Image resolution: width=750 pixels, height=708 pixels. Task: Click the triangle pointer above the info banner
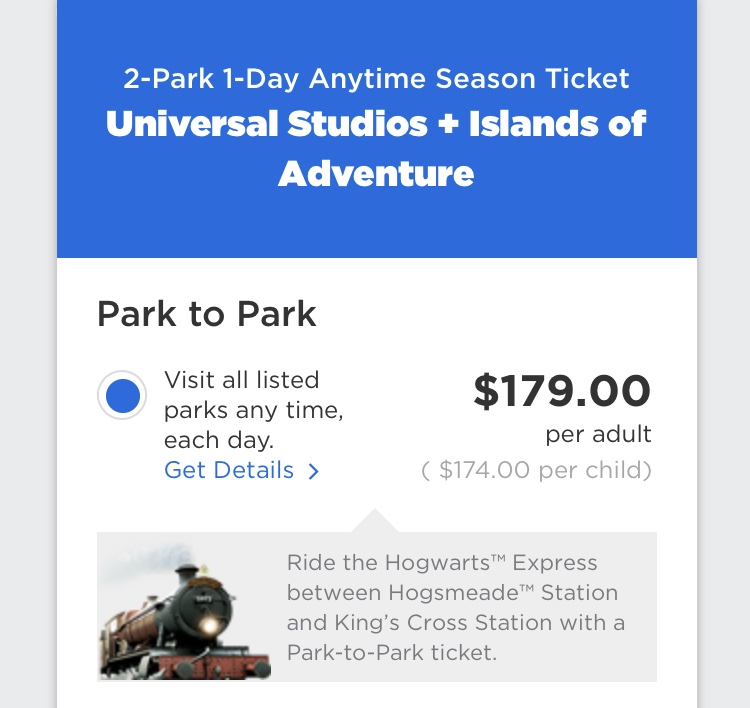(375, 521)
